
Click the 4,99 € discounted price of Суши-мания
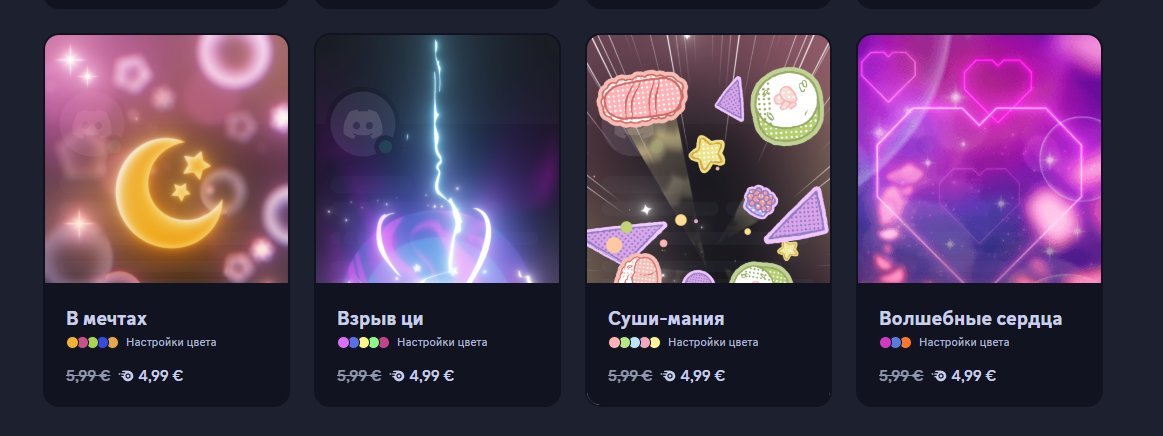point(702,376)
